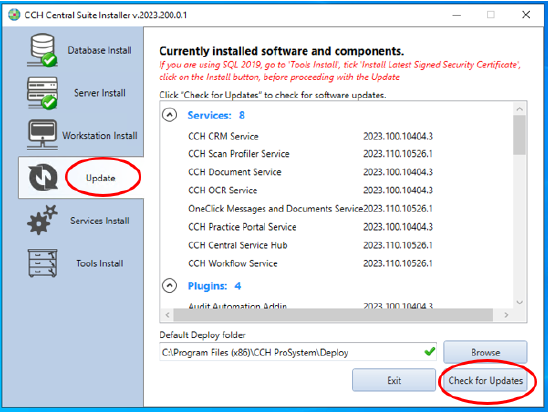This screenshot has height=412, width=550.
Task: Click the vertical scrollbar thumb
Action: point(519,135)
